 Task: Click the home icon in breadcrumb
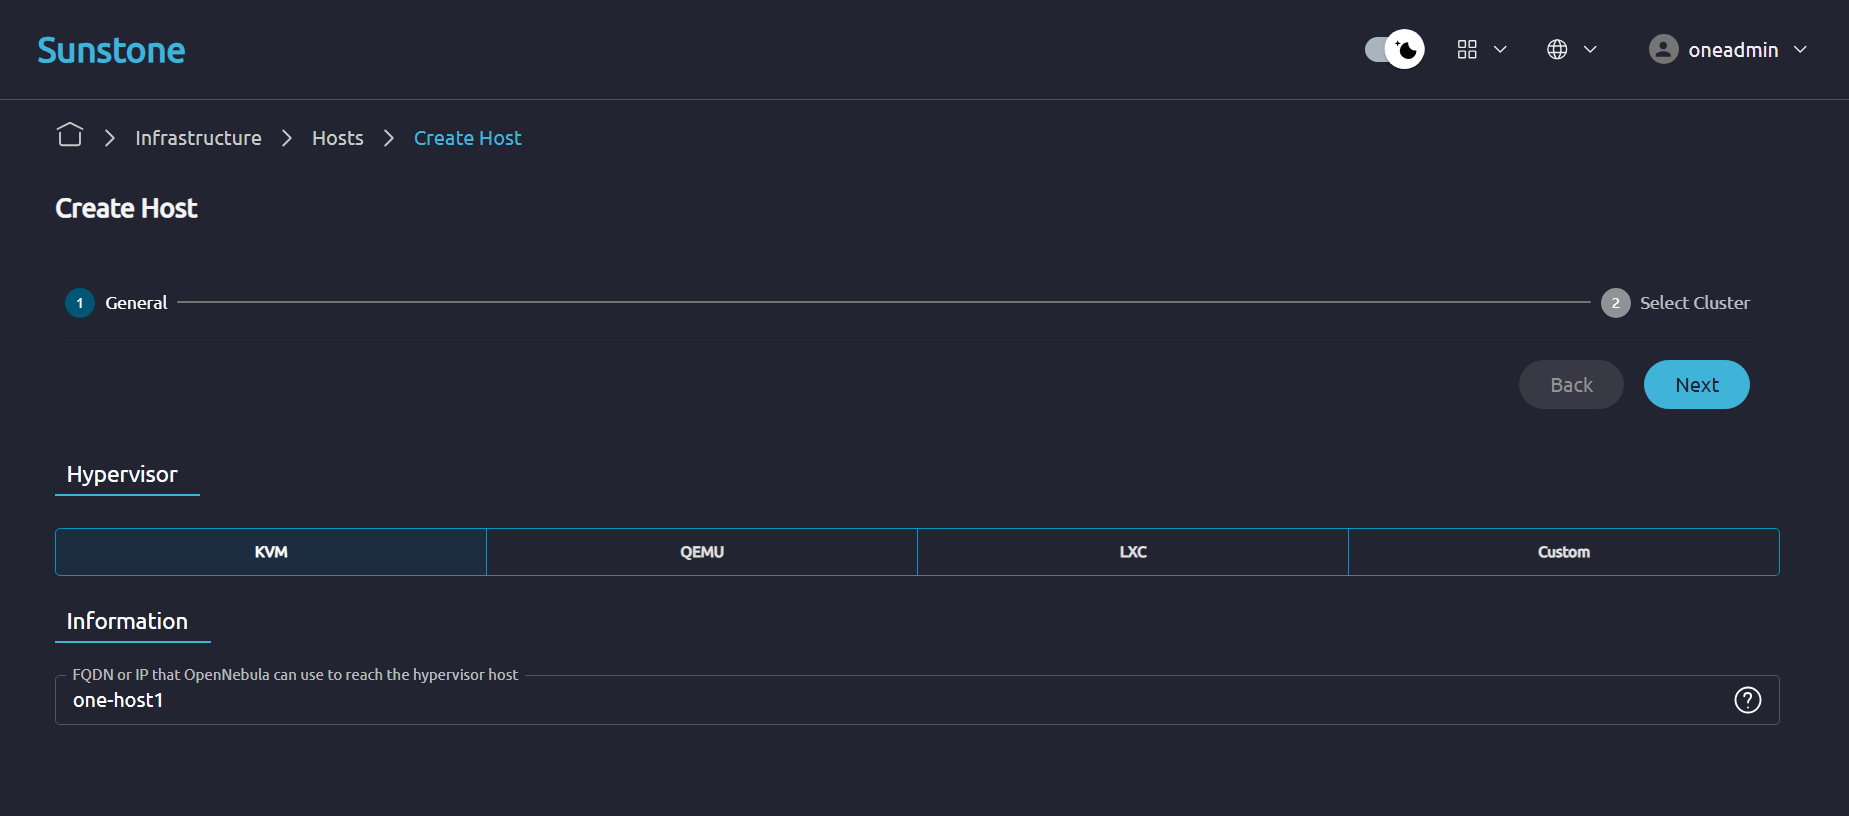[70, 135]
